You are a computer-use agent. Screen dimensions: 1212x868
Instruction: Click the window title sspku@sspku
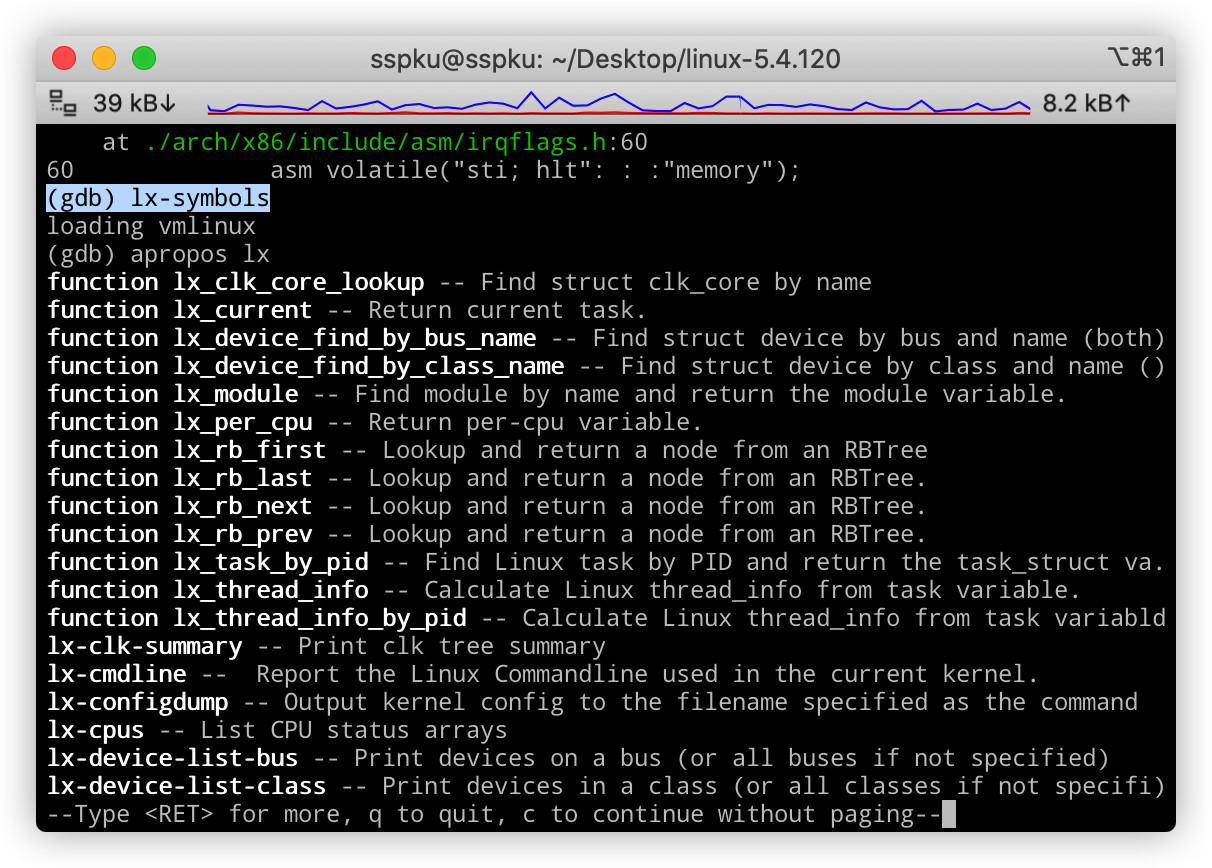pyautogui.click(x=605, y=59)
